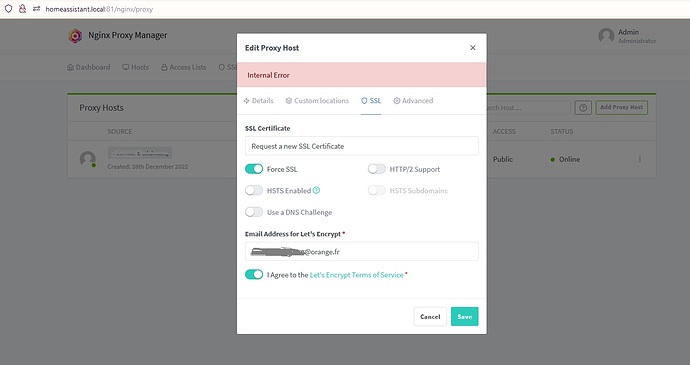Viewport: 690px width, 365px height.
Task: Click the blurred source domain name in host row
Action: [x=140, y=153]
